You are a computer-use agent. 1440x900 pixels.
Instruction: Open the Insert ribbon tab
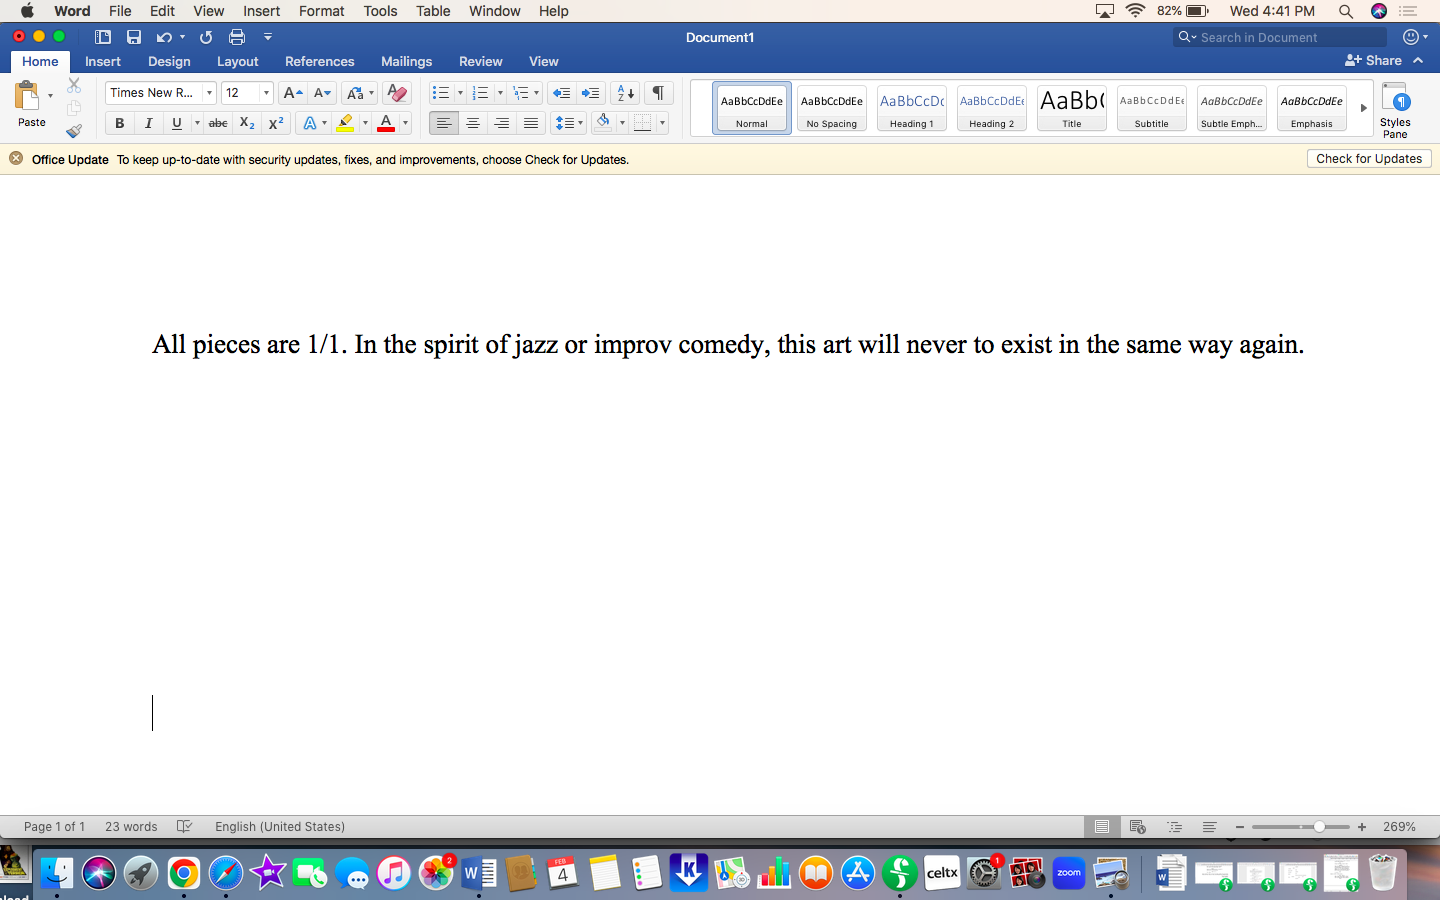click(103, 61)
